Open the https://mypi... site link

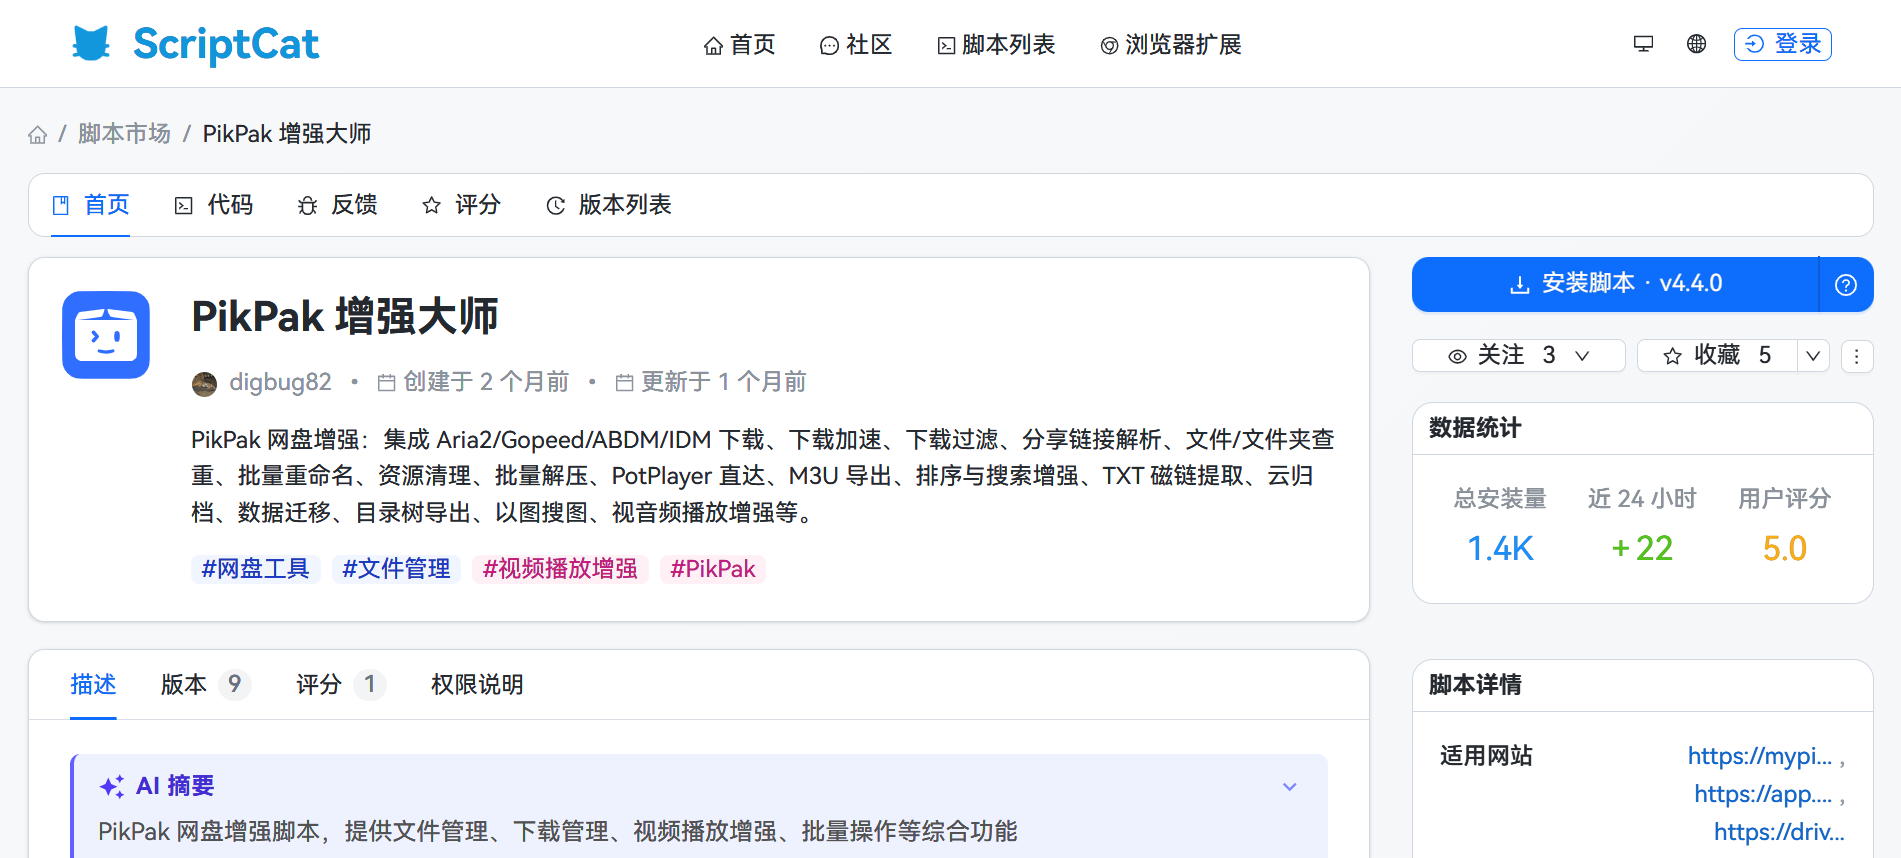pos(1760,757)
